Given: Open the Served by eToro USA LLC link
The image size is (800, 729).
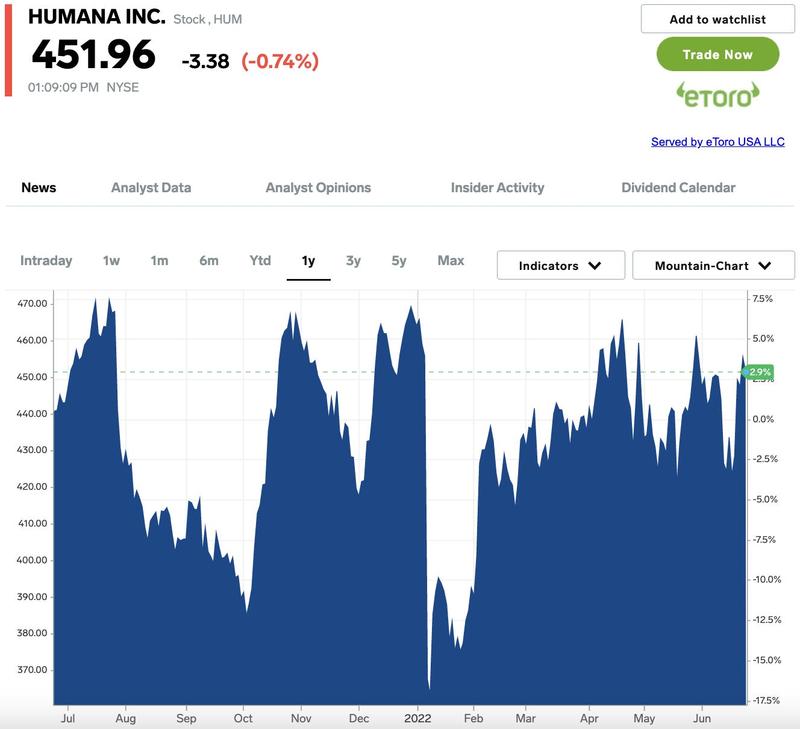Looking at the screenshot, I should [717, 142].
